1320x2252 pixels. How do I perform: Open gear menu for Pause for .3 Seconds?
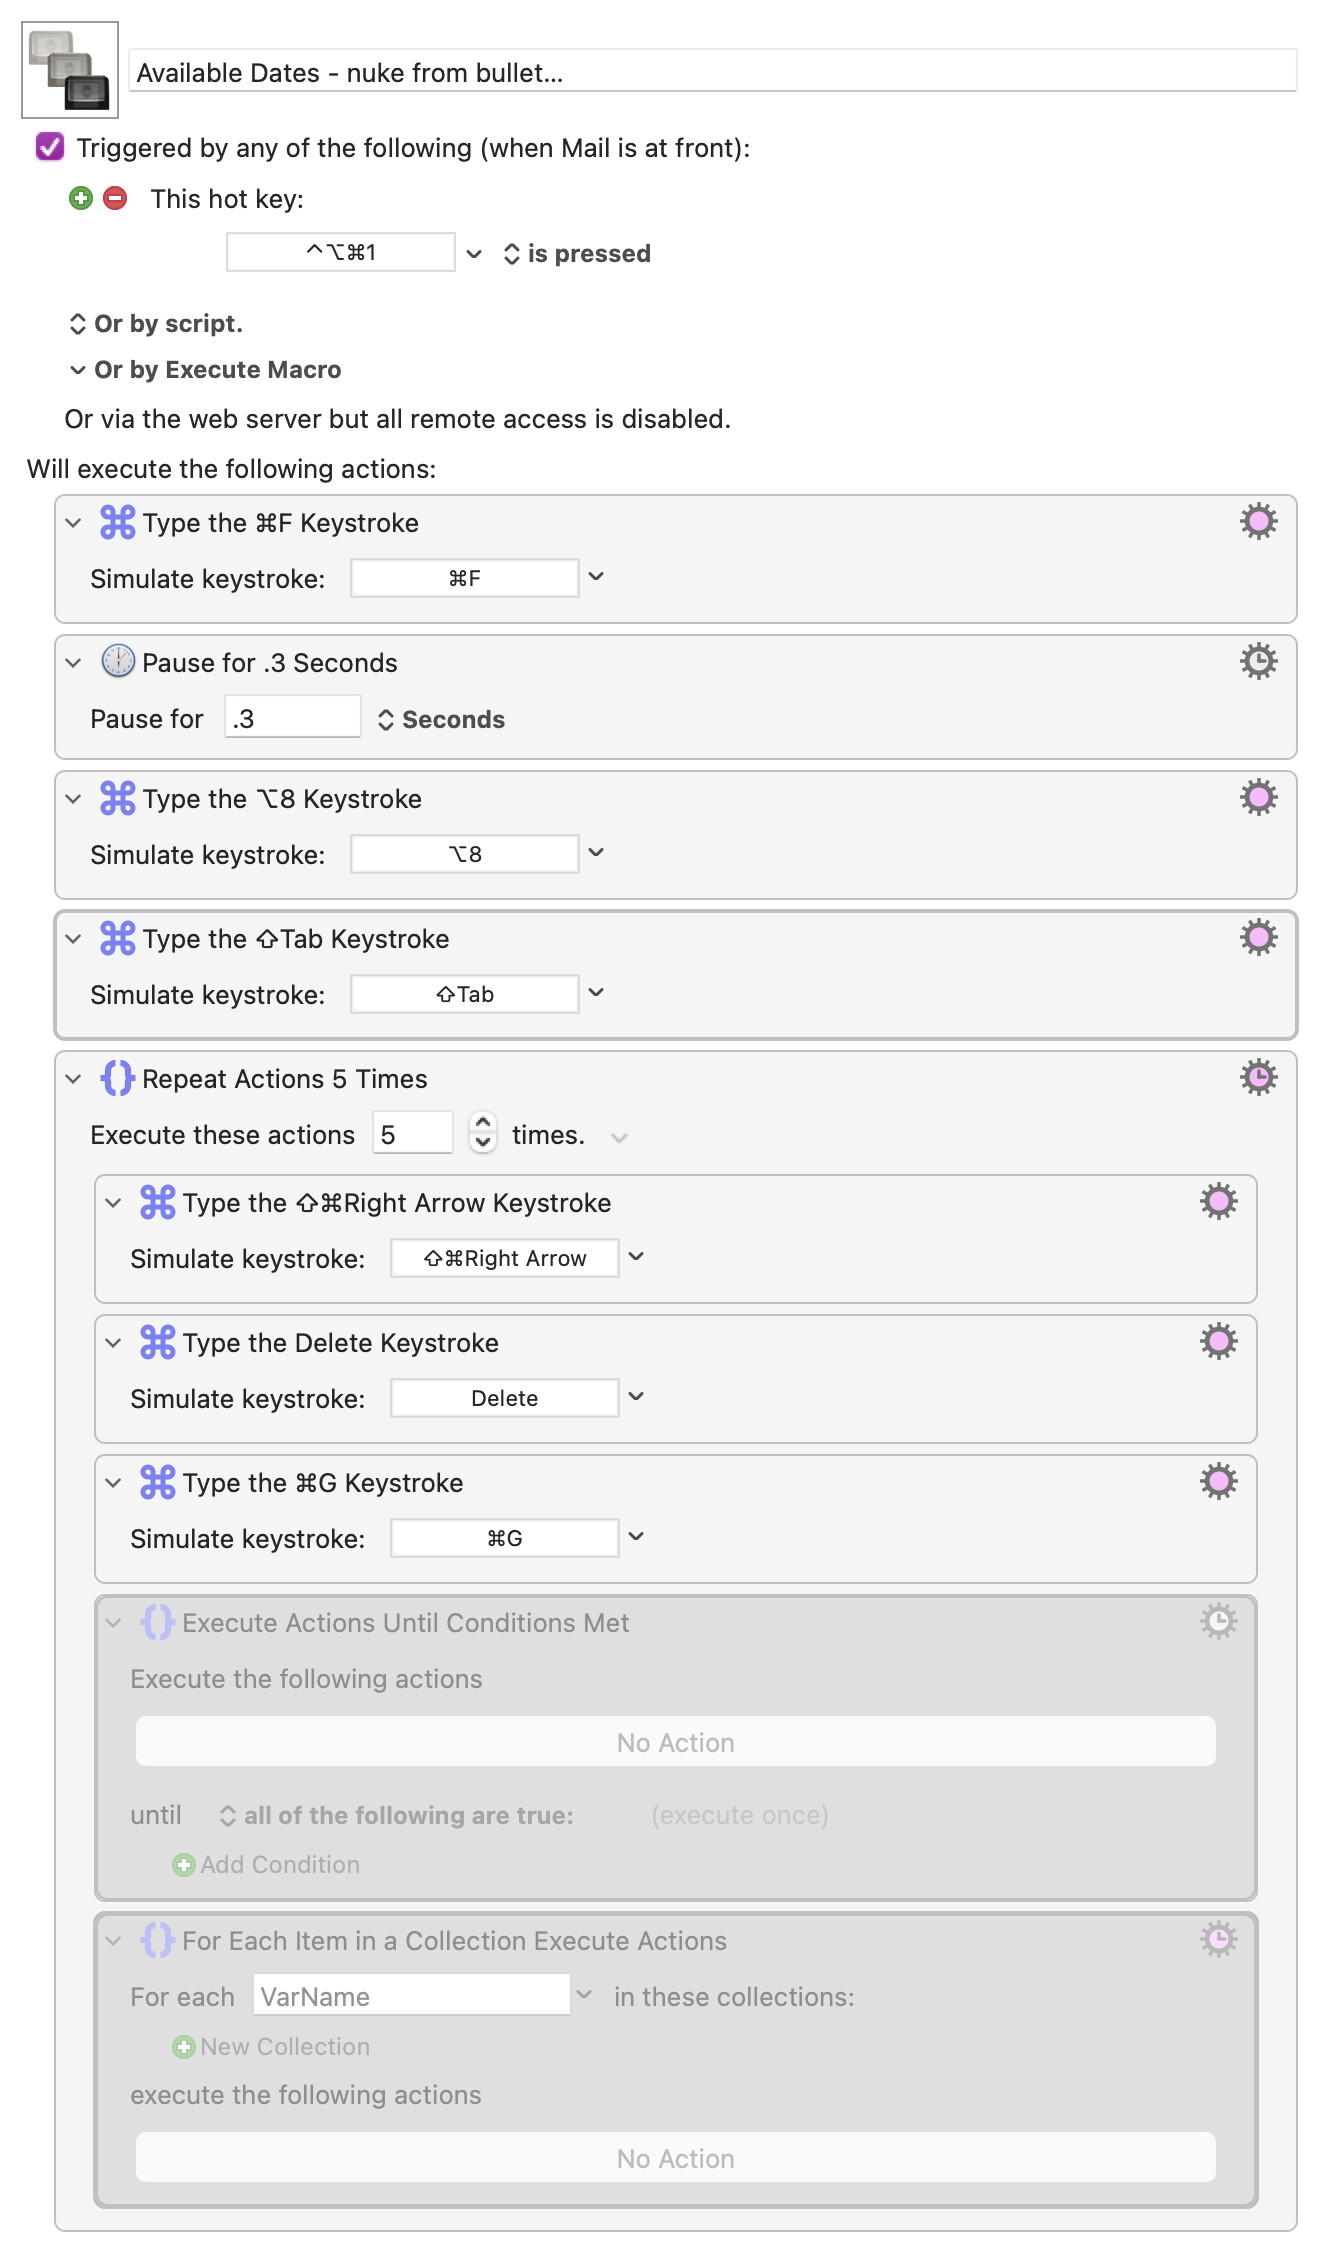tap(1259, 661)
